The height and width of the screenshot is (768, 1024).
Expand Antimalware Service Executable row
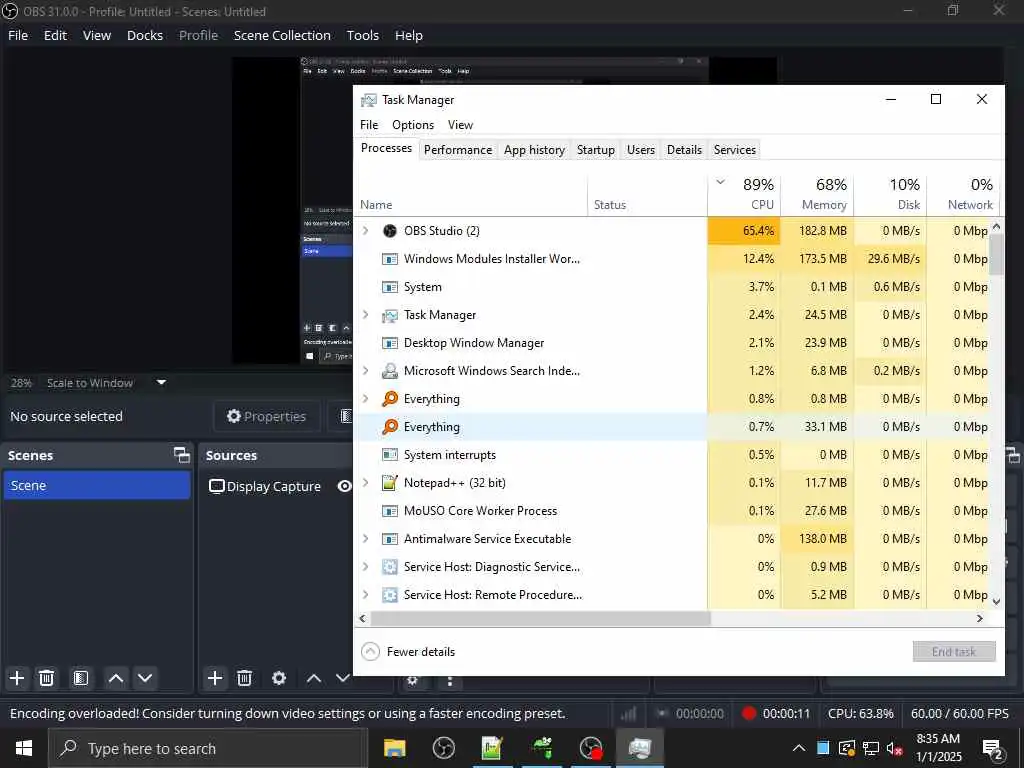366,539
